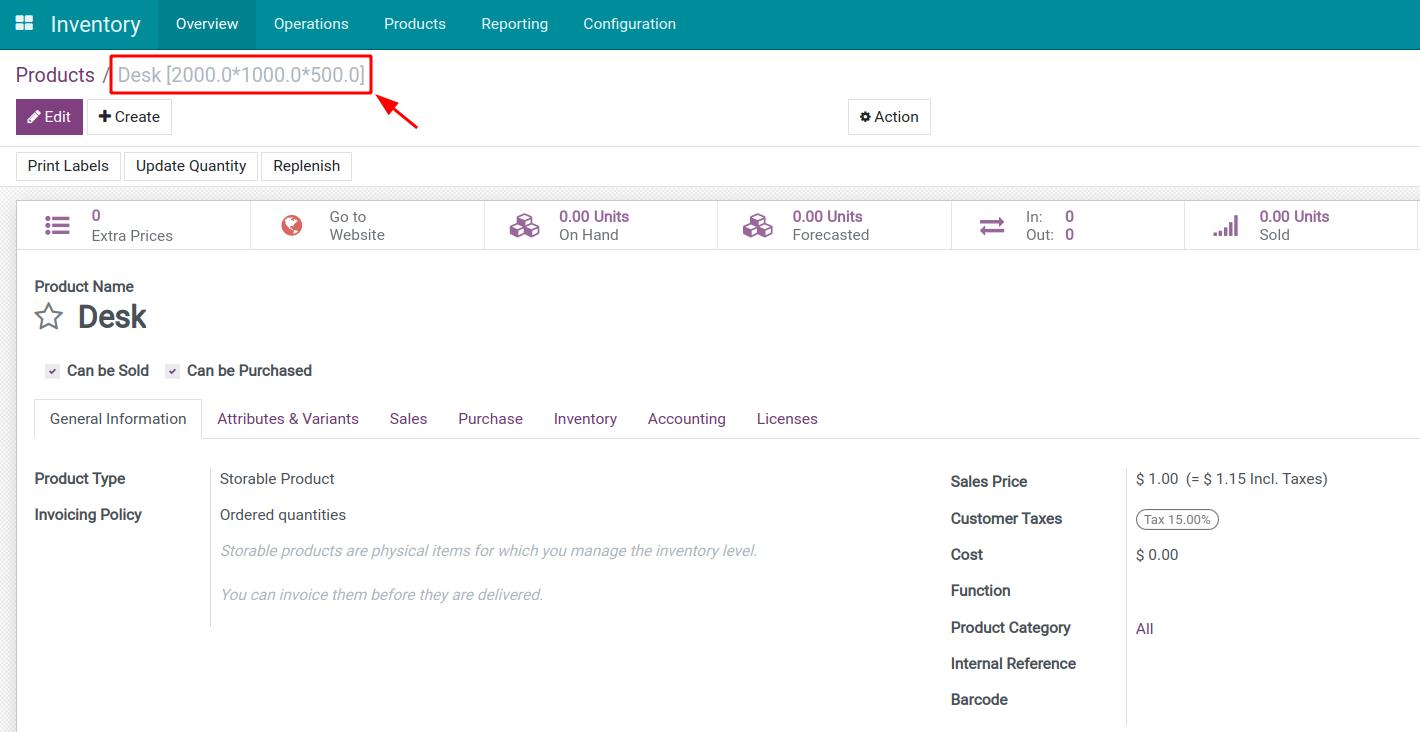Toggle the Can be Purchased checkbox
The image size is (1420, 732).
pyautogui.click(x=172, y=371)
